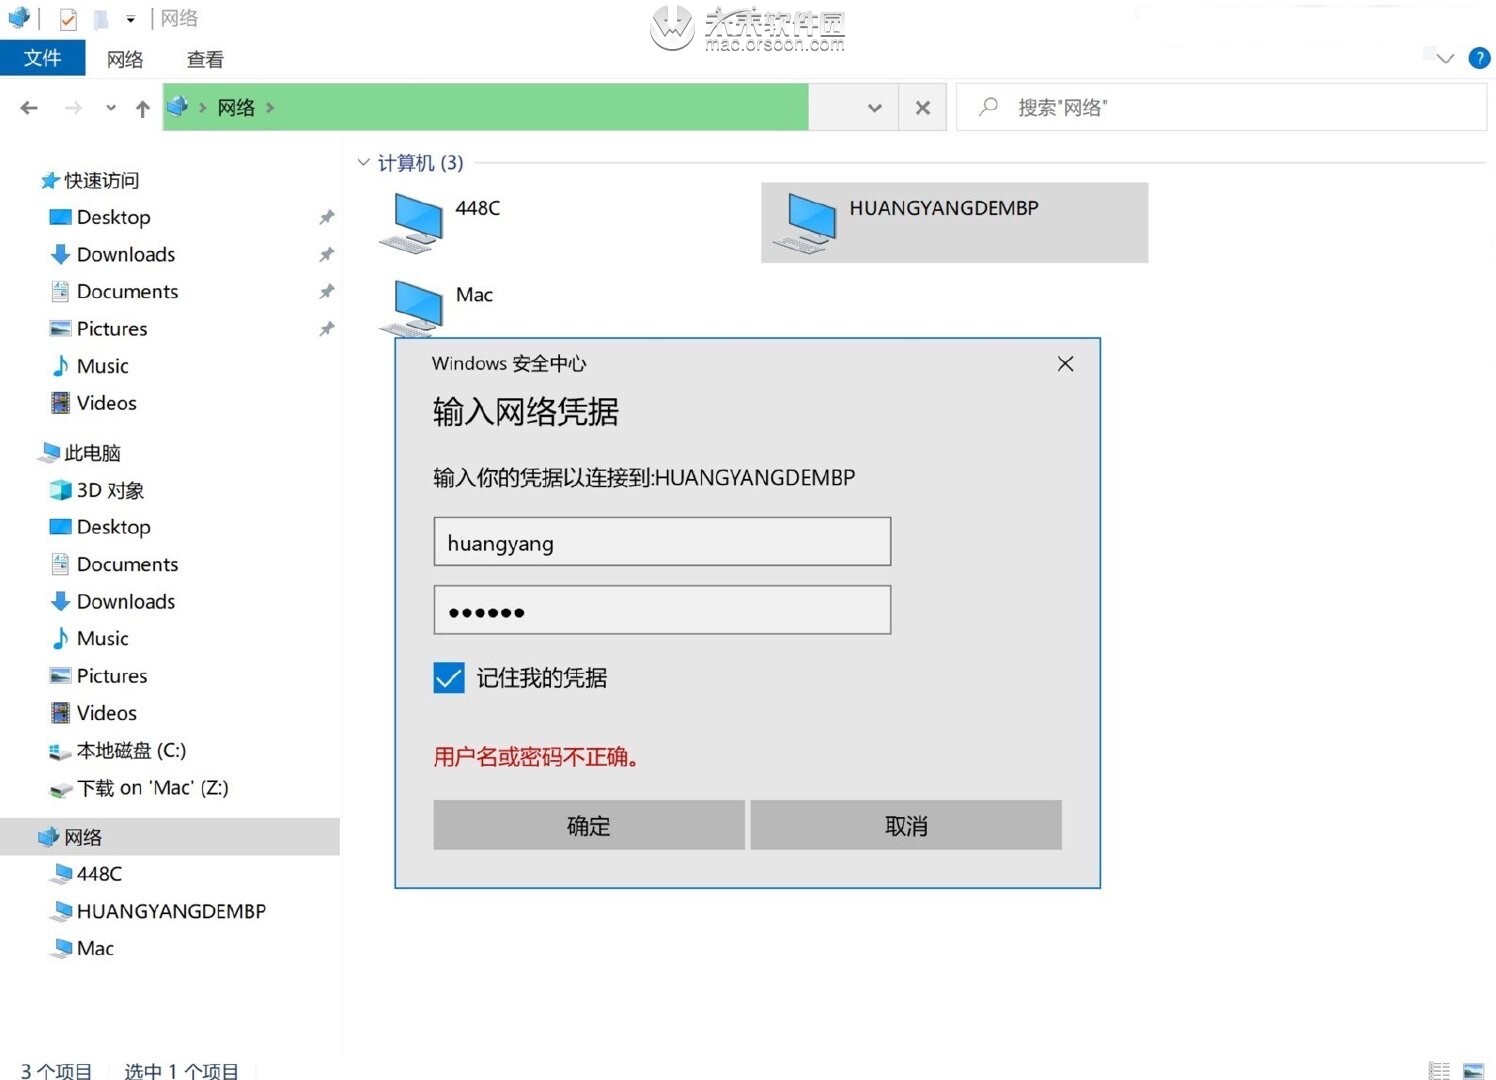Switch to details view icon in status bar

click(1439, 1070)
